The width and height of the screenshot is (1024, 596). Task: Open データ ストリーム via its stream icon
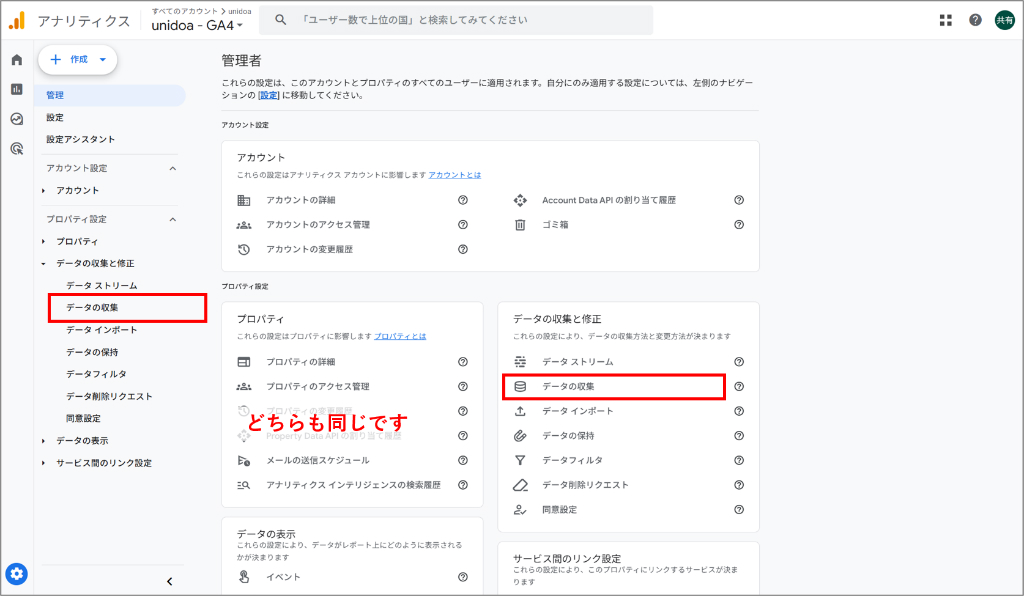click(x=522, y=362)
